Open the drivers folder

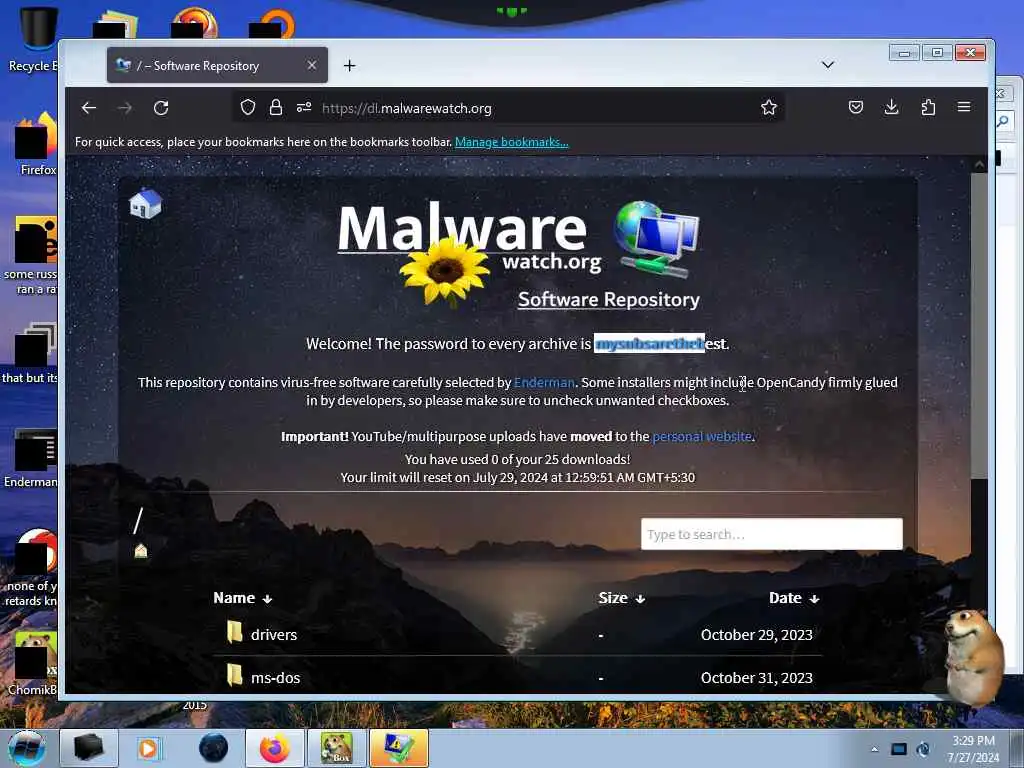click(274, 635)
